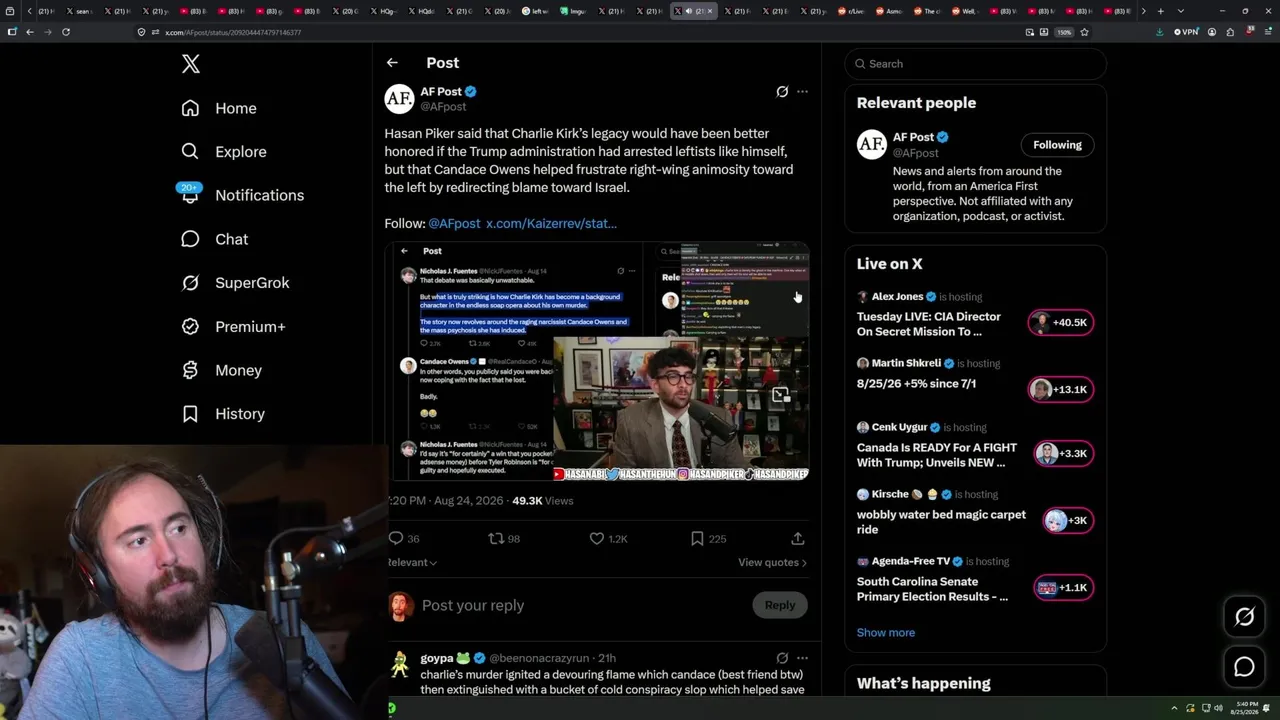Click the Post your reply field
1280x720 pixels.
(580, 605)
